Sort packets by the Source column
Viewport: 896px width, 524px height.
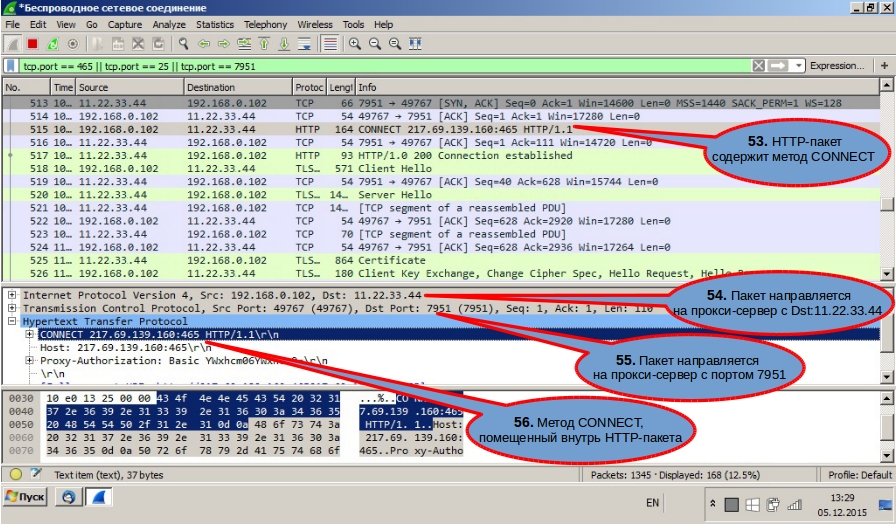tap(130, 87)
